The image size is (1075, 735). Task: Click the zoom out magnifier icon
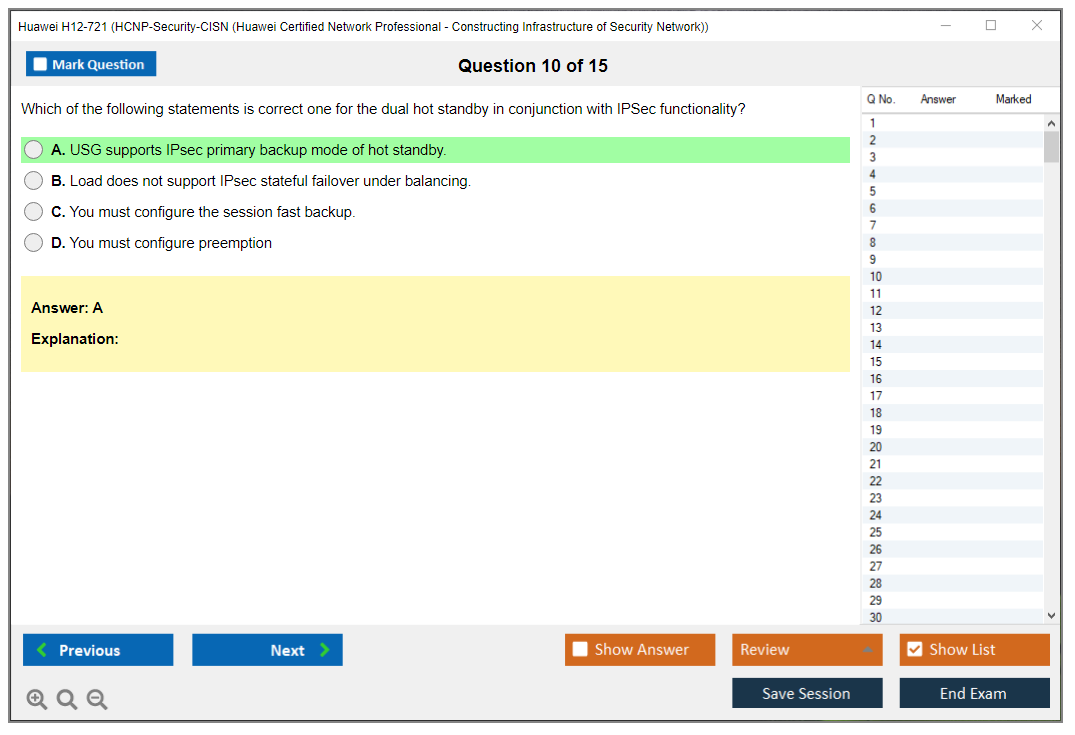[x=97, y=700]
